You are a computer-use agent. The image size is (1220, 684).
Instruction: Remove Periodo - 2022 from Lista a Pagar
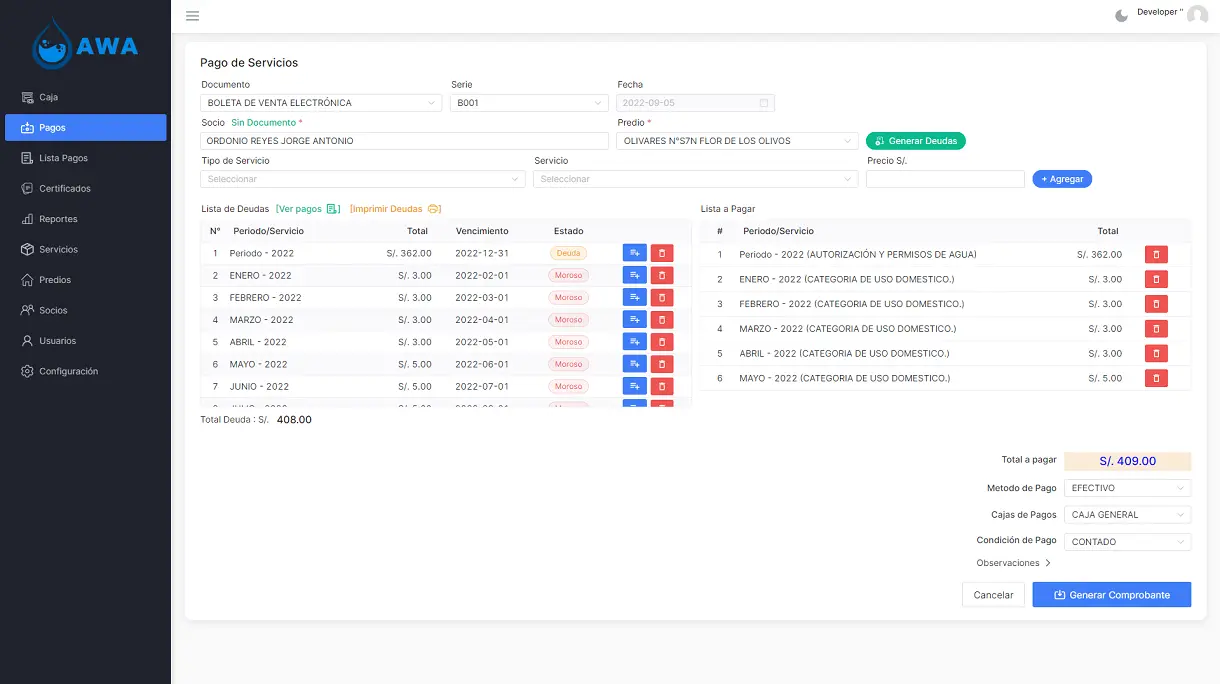(x=1155, y=255)
